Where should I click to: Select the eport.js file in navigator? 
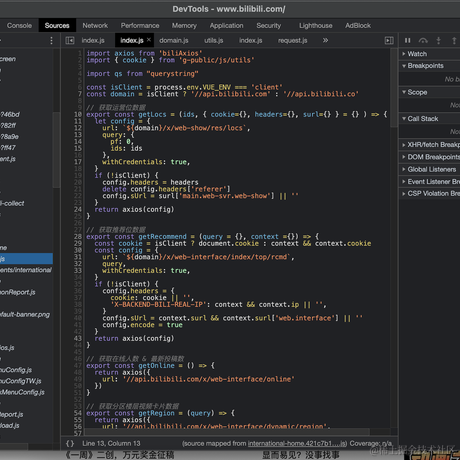click(x=12, y=414)
